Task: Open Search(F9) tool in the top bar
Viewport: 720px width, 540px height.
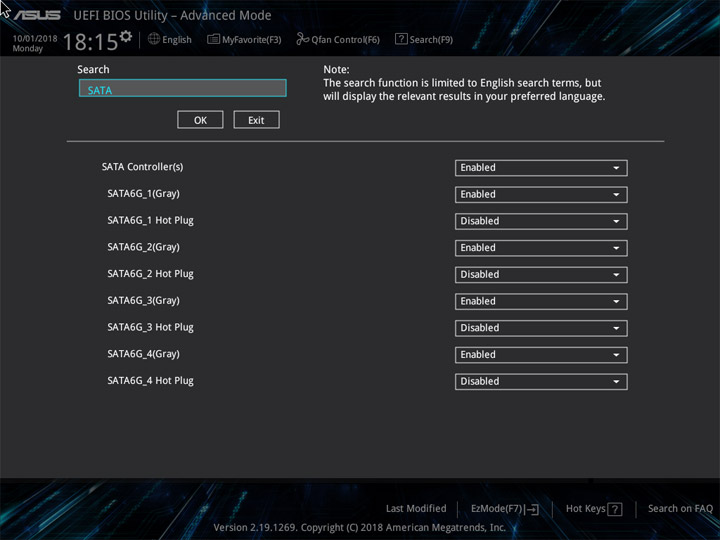Action: tap(424, 39)
